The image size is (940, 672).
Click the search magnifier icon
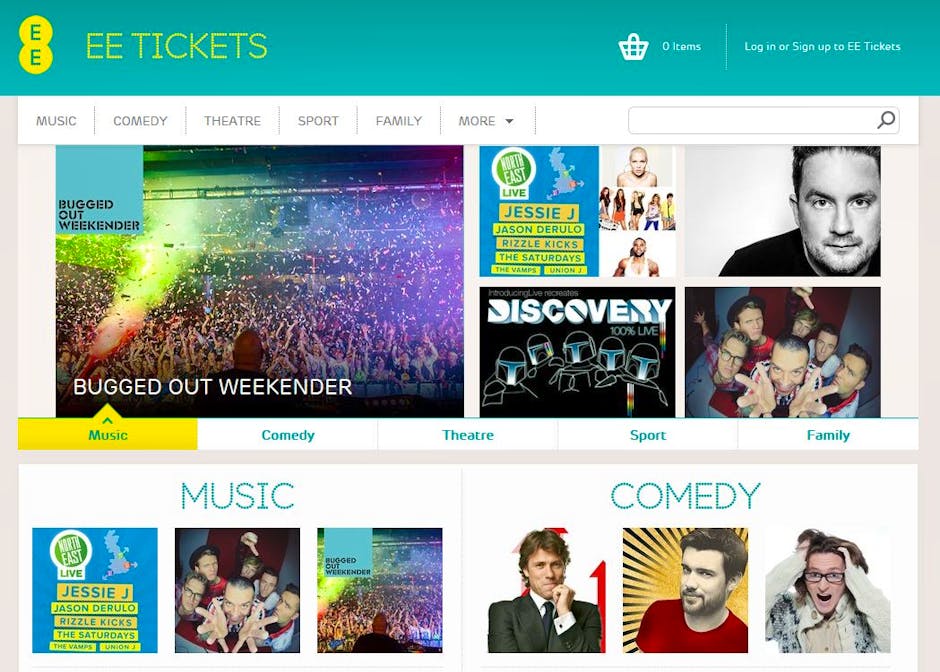(886, 120)
